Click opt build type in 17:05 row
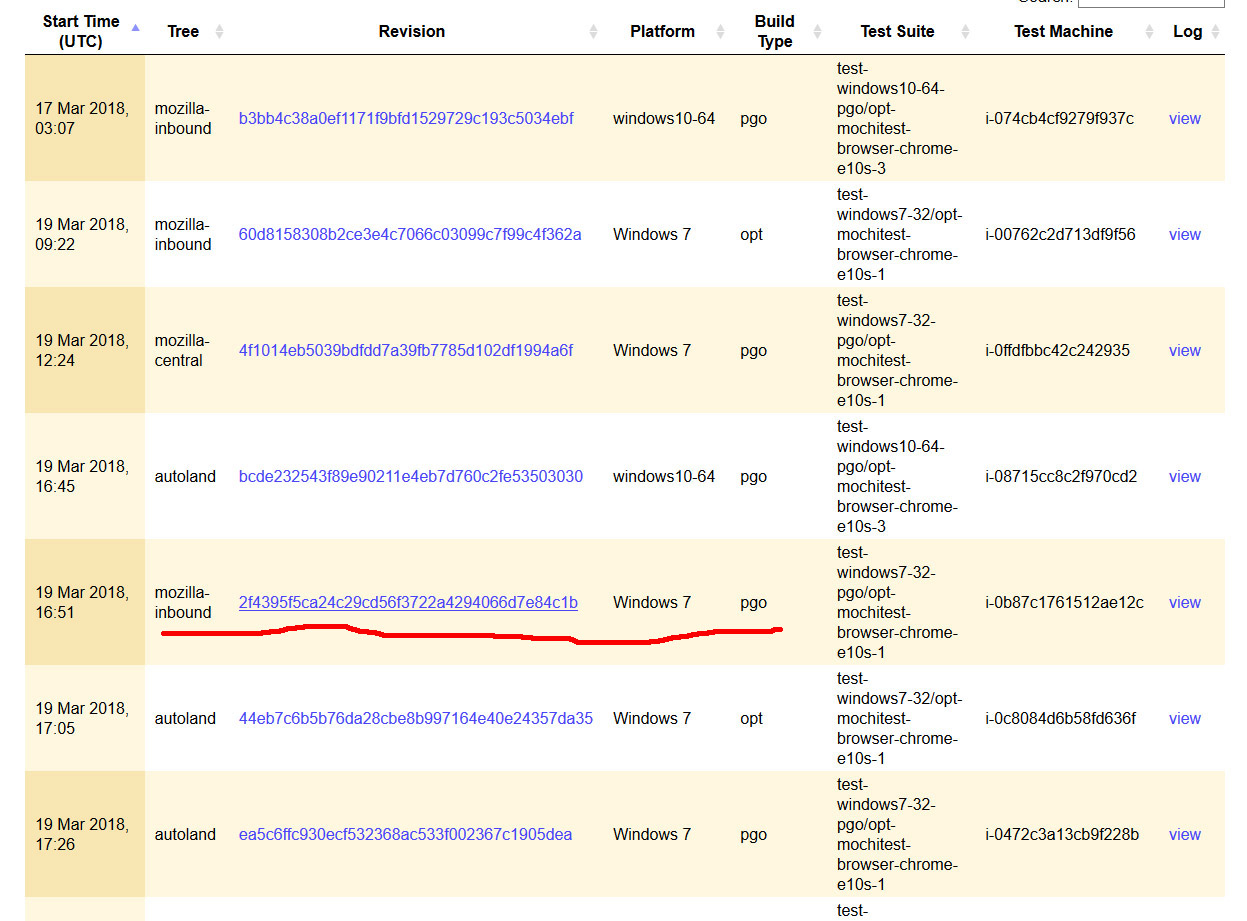Screen dimensions: 1247x921 coord(752,718)
